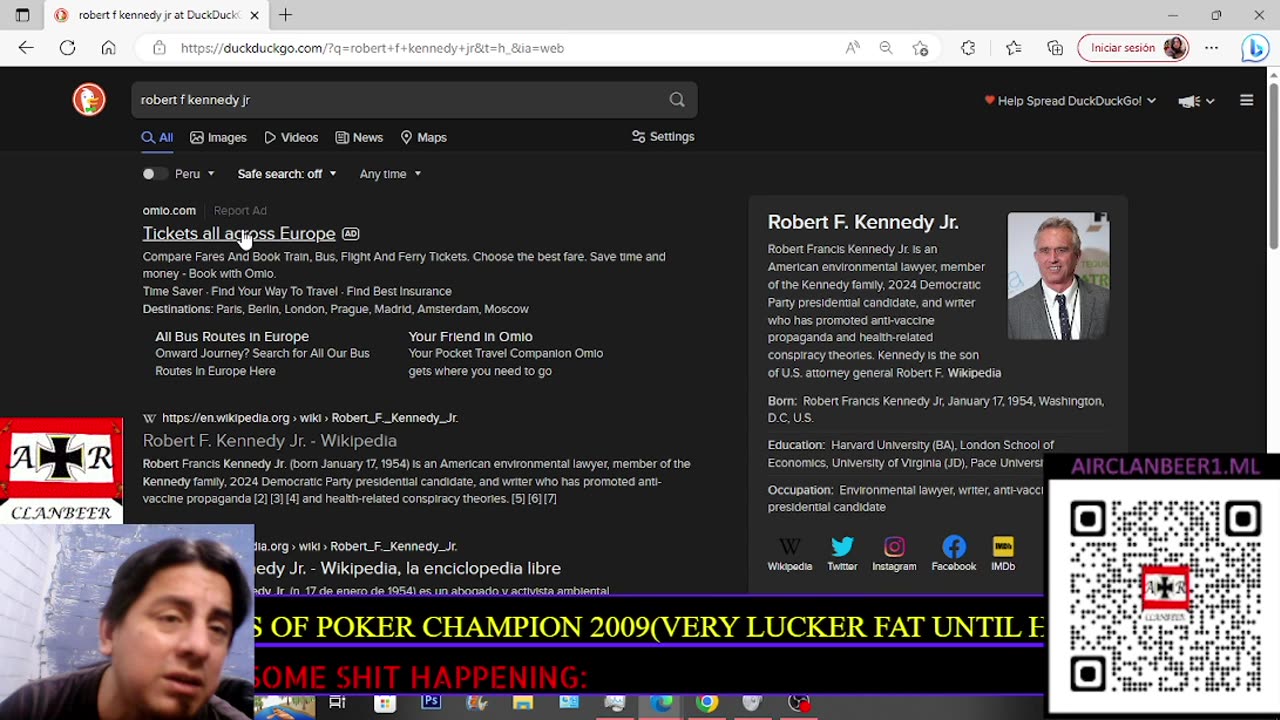Open the Wikipedia la enciclopedia libre result
The width and height of the screenshot is (1280, 720).
click(407, 568)
